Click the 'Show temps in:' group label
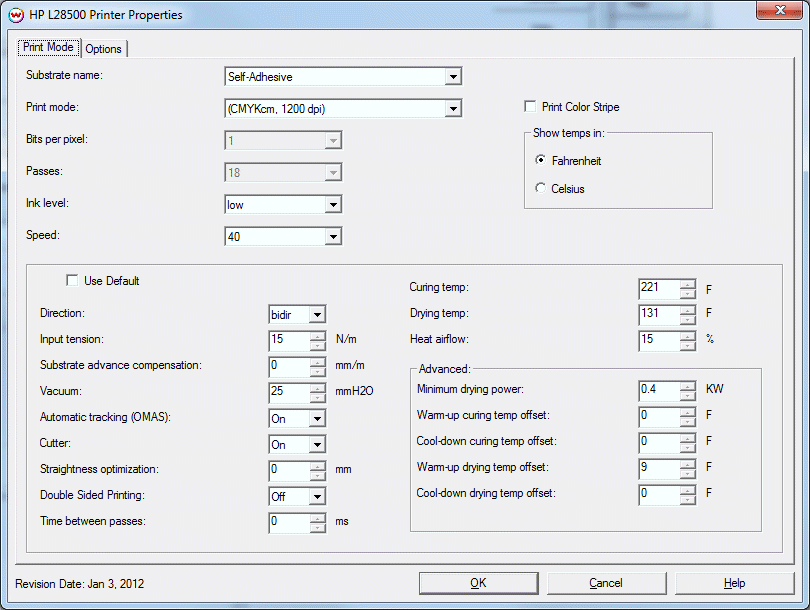 569,133
